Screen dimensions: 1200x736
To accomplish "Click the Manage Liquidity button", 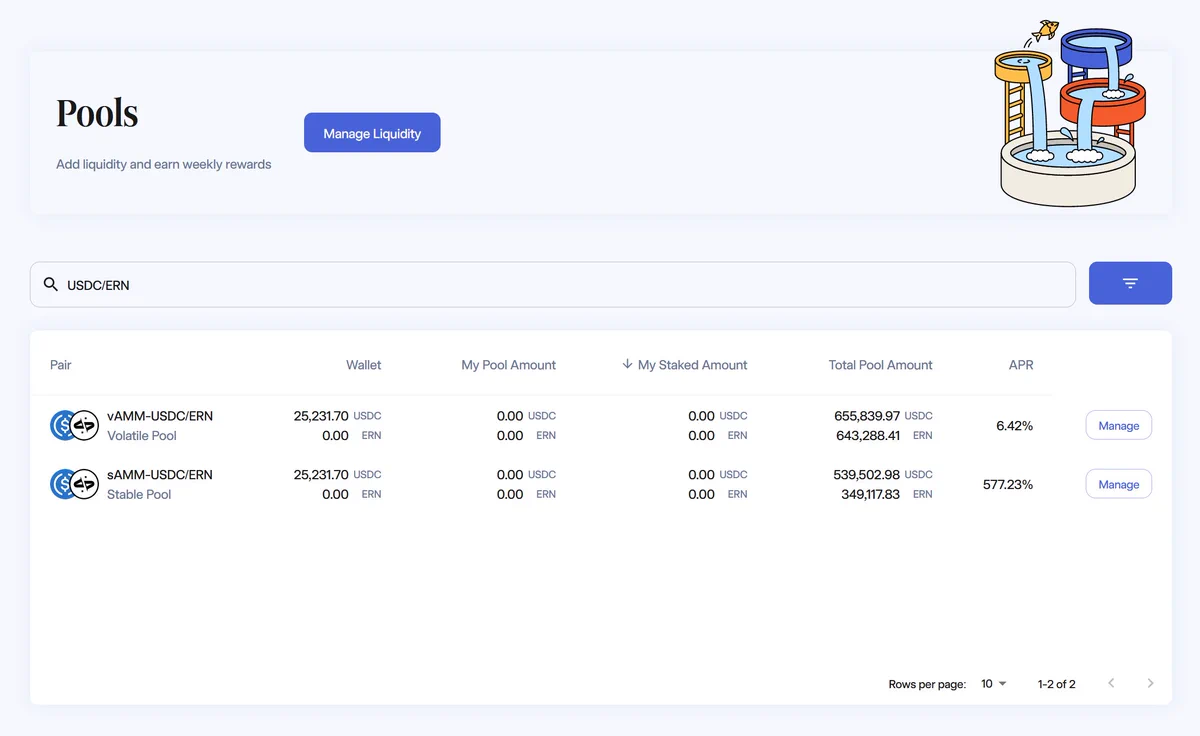I will 372,133.
